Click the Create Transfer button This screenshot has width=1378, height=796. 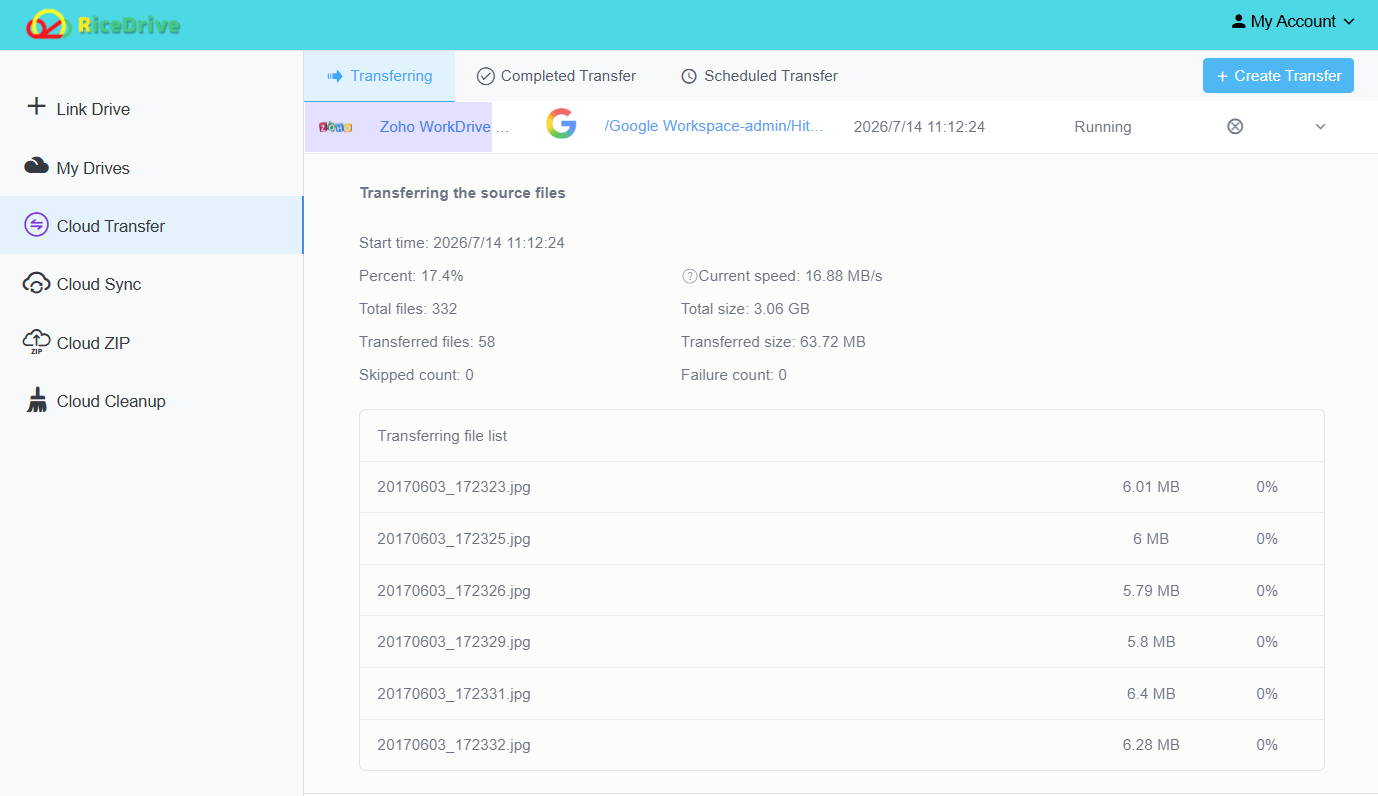pos(1278,76)
